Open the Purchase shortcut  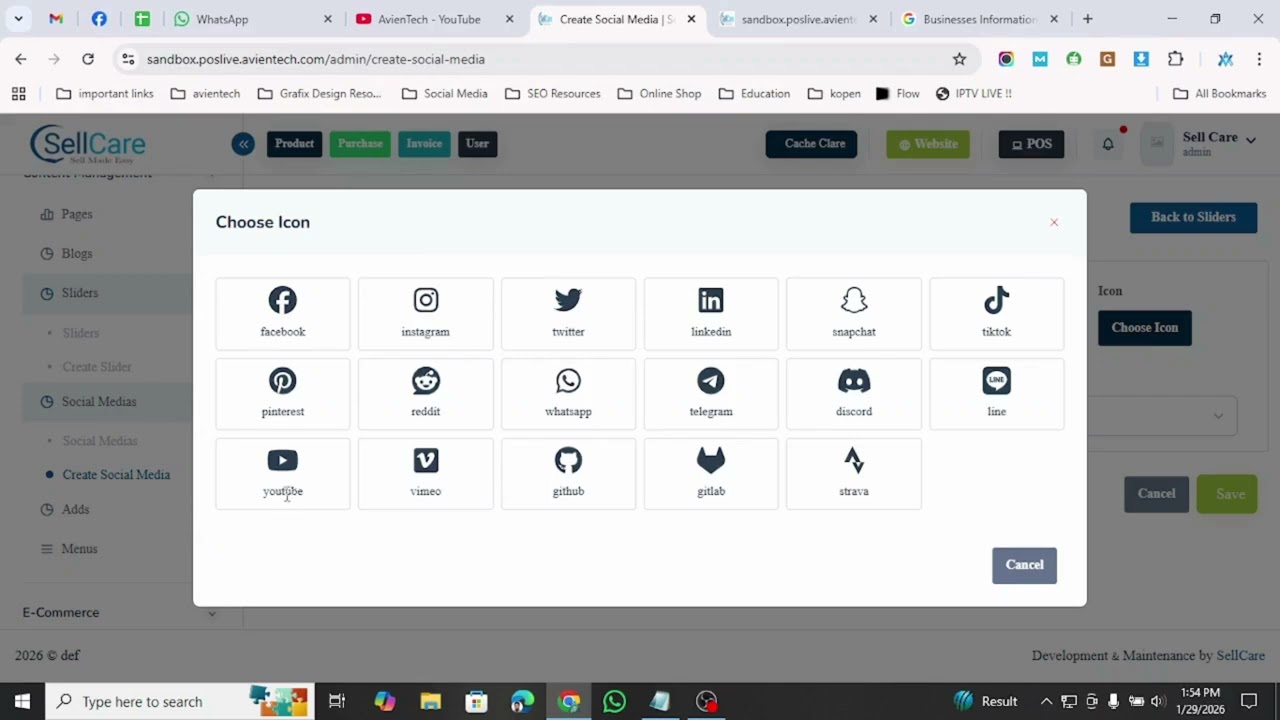click(360, 144)
